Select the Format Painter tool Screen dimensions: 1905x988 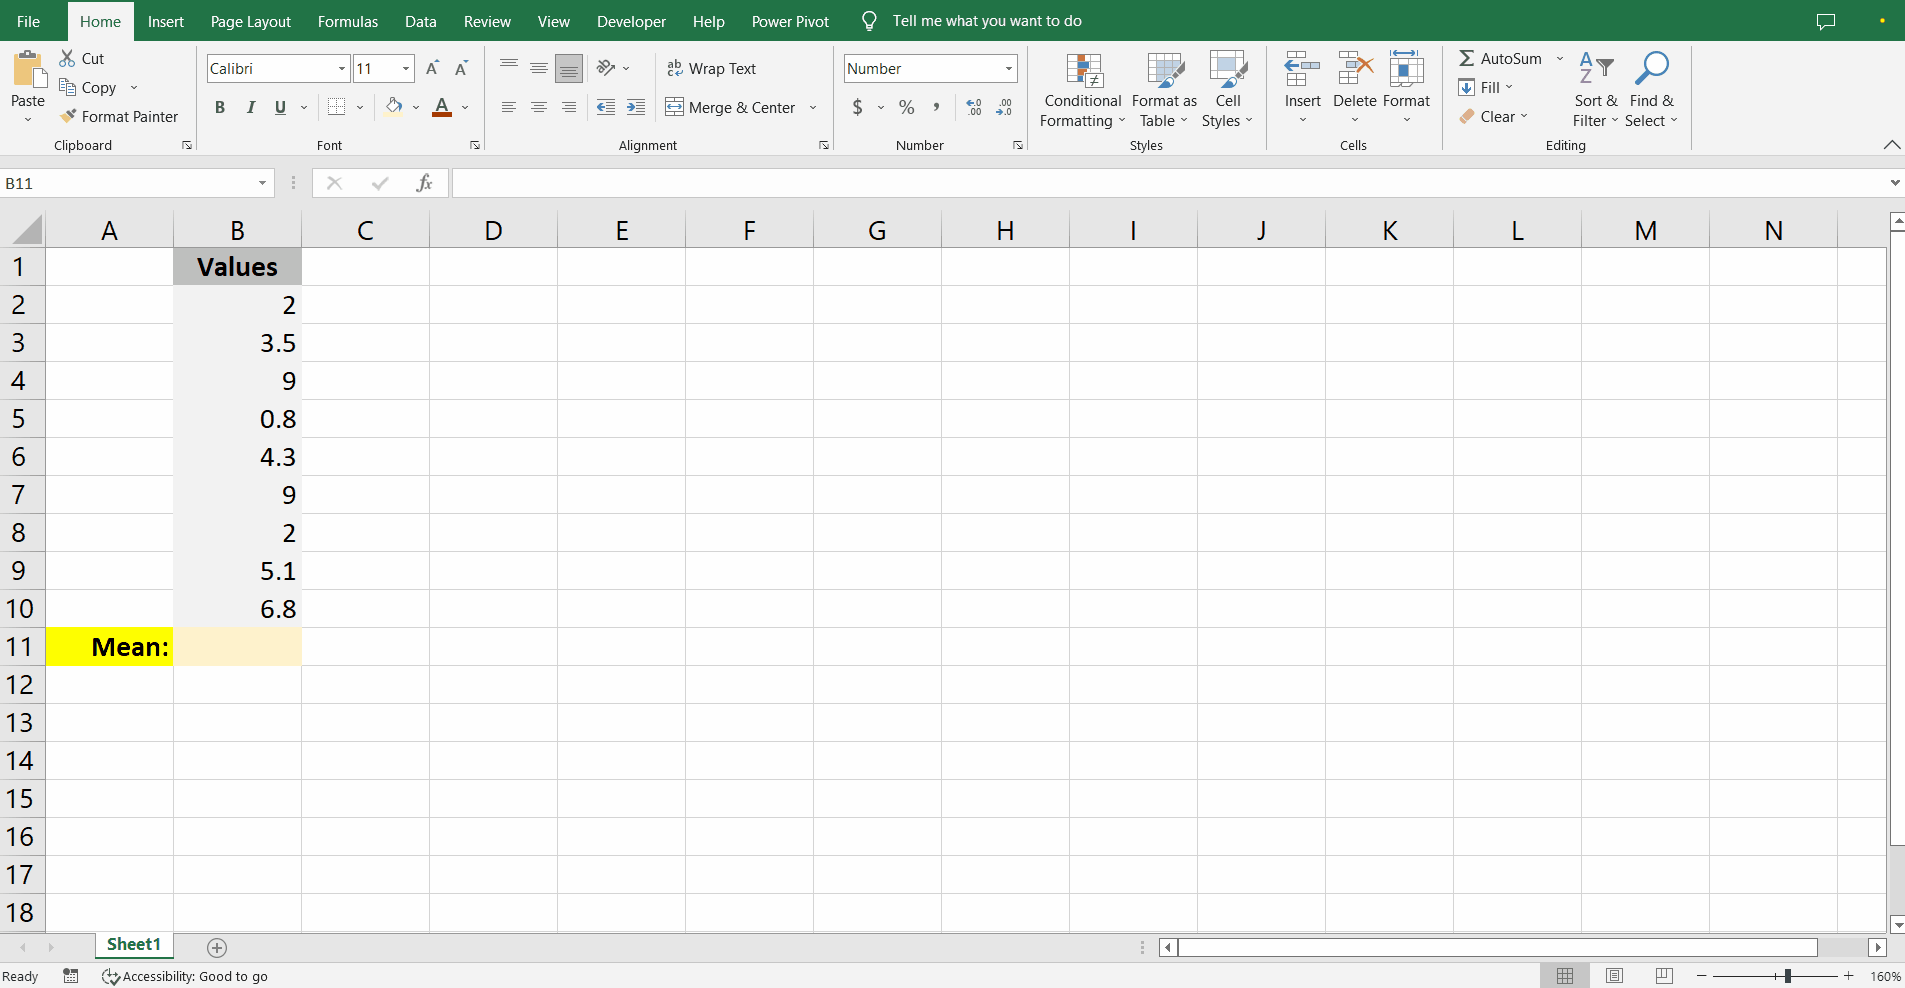[120, 116]
